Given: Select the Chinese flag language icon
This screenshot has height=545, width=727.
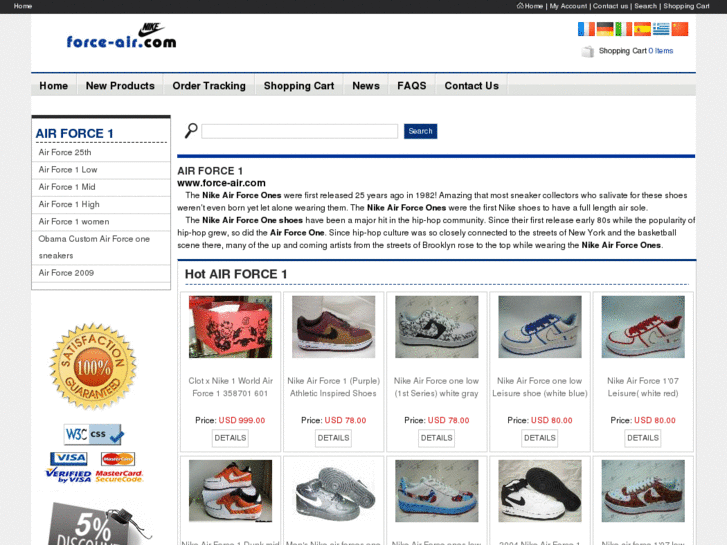Looking at the screenshot, I should 680,29.
